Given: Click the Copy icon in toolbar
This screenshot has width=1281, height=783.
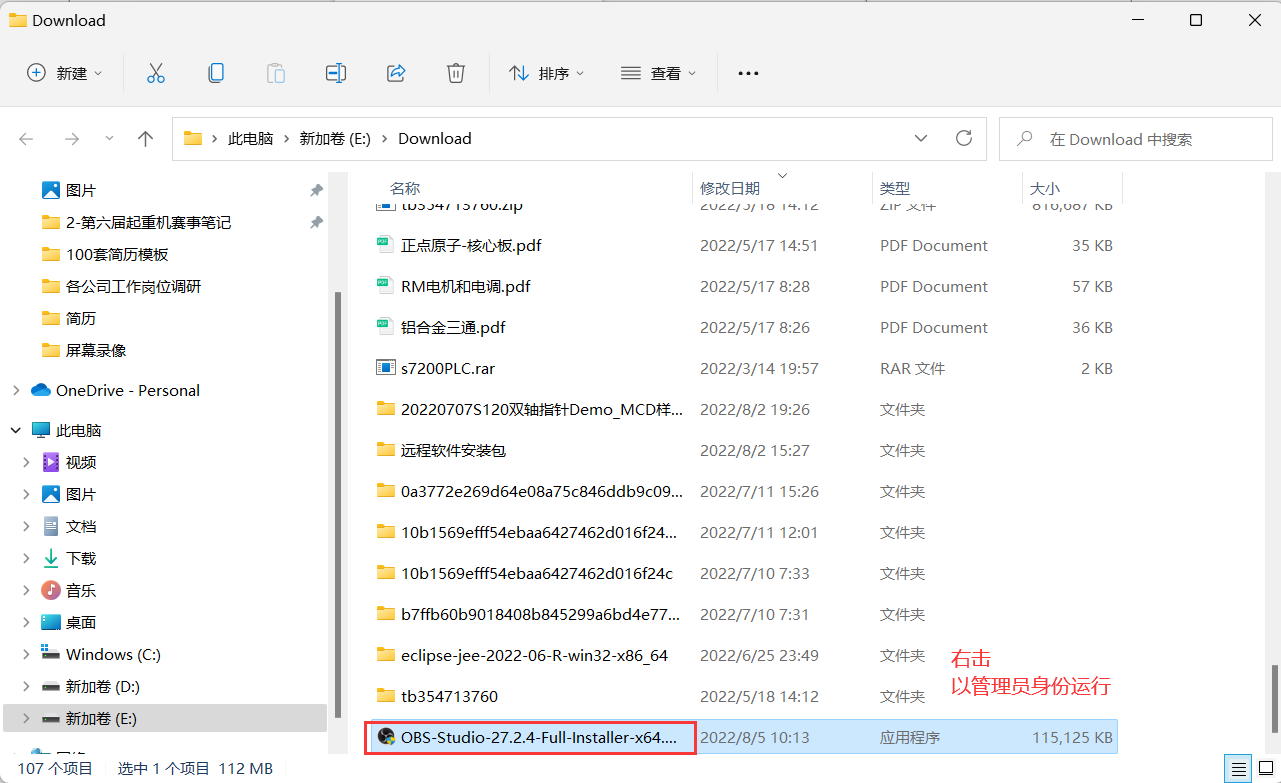Looking at the screenshot, I should 215,73.
